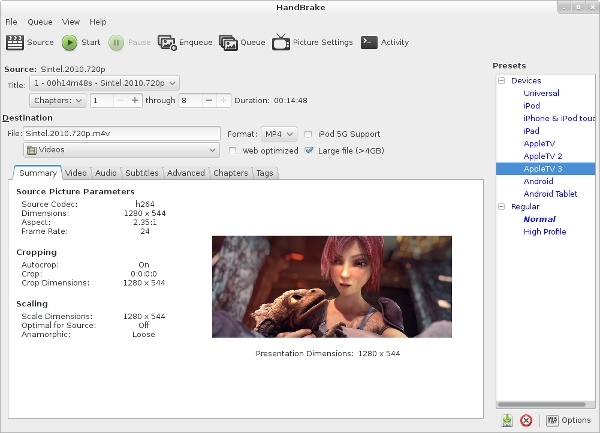Viewport: 600px width, 433px height.
Task: Click the Source toolbar icon
Action: pyautogui.click(x=15, y=43)
